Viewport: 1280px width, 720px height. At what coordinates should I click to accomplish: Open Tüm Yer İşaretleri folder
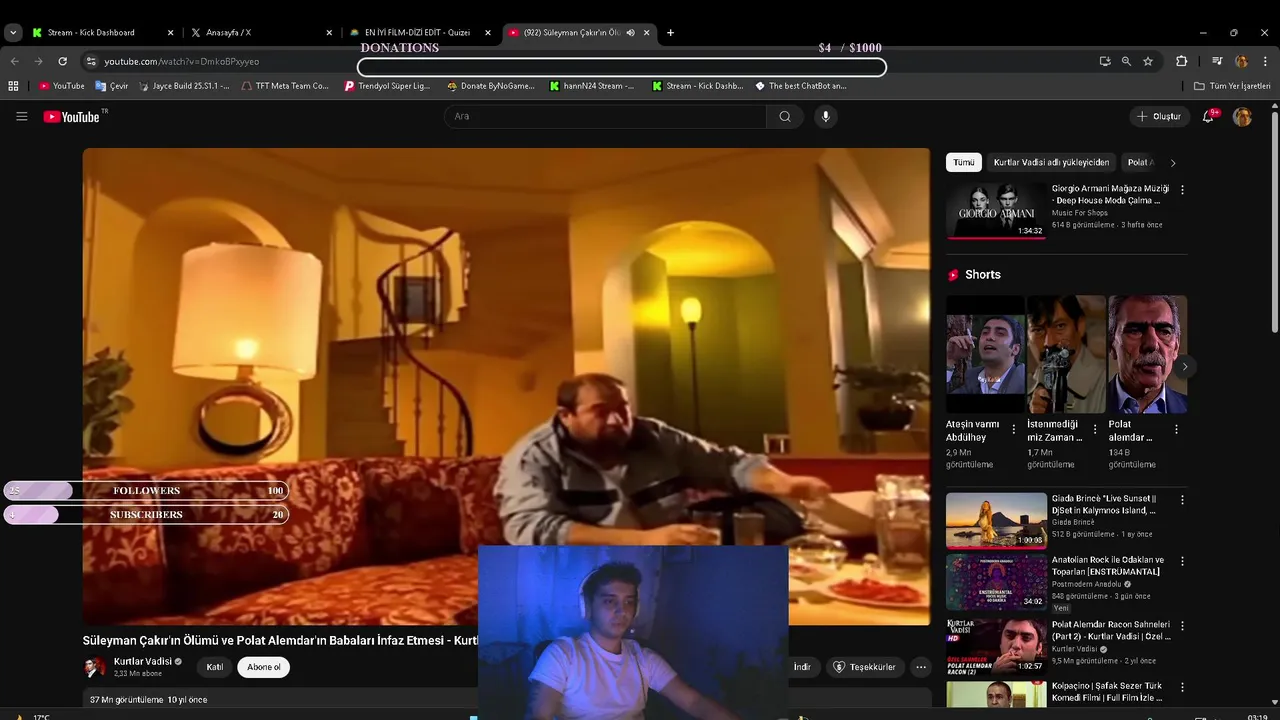[x=1232, y=86]
